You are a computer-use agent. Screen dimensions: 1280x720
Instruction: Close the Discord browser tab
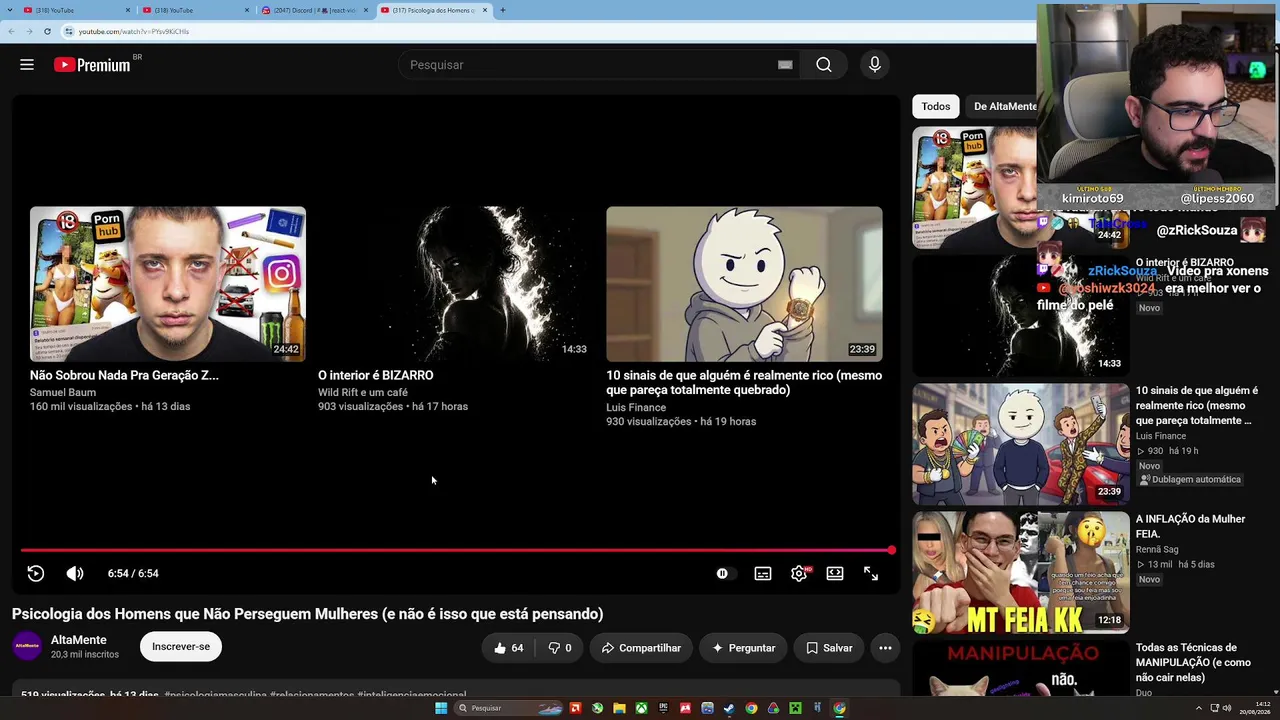point(366,10)
